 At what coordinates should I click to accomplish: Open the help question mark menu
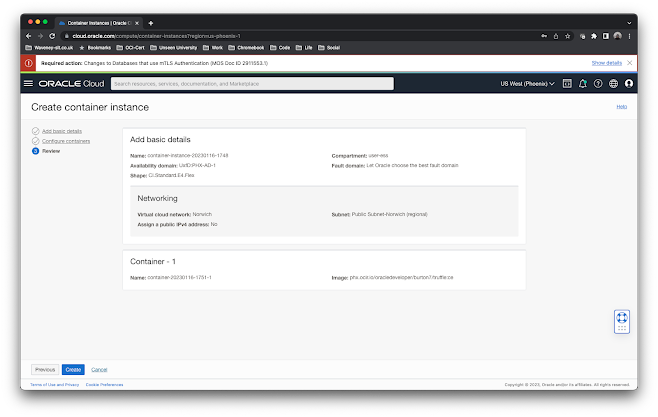598,83
